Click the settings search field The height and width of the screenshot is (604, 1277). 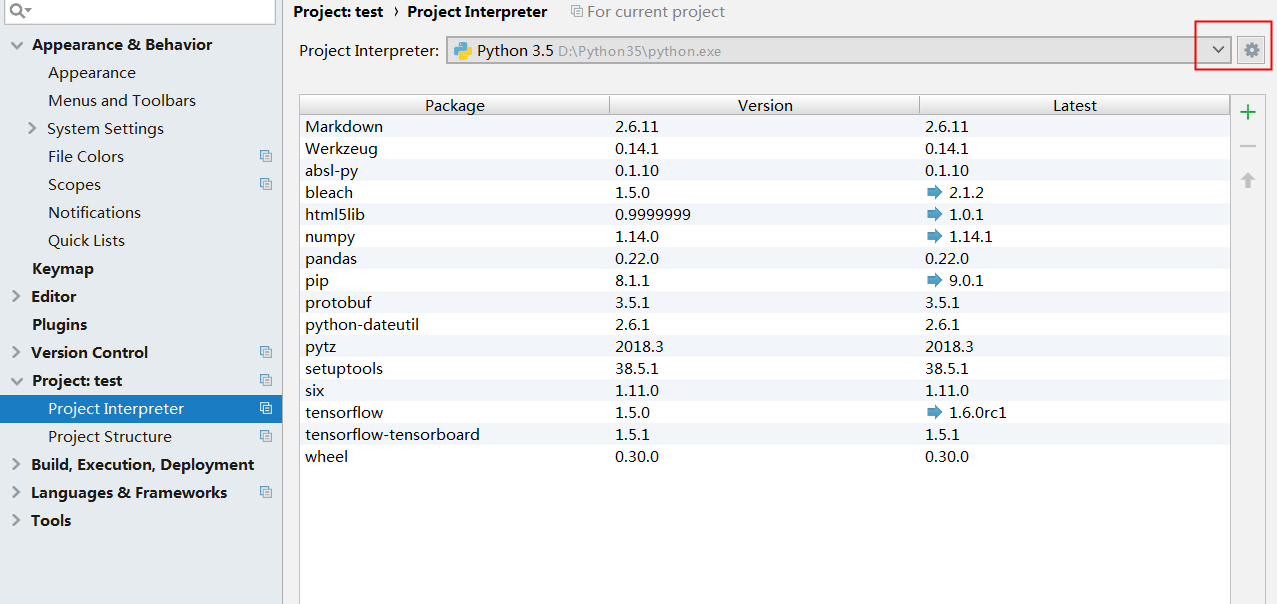(150, 11)
